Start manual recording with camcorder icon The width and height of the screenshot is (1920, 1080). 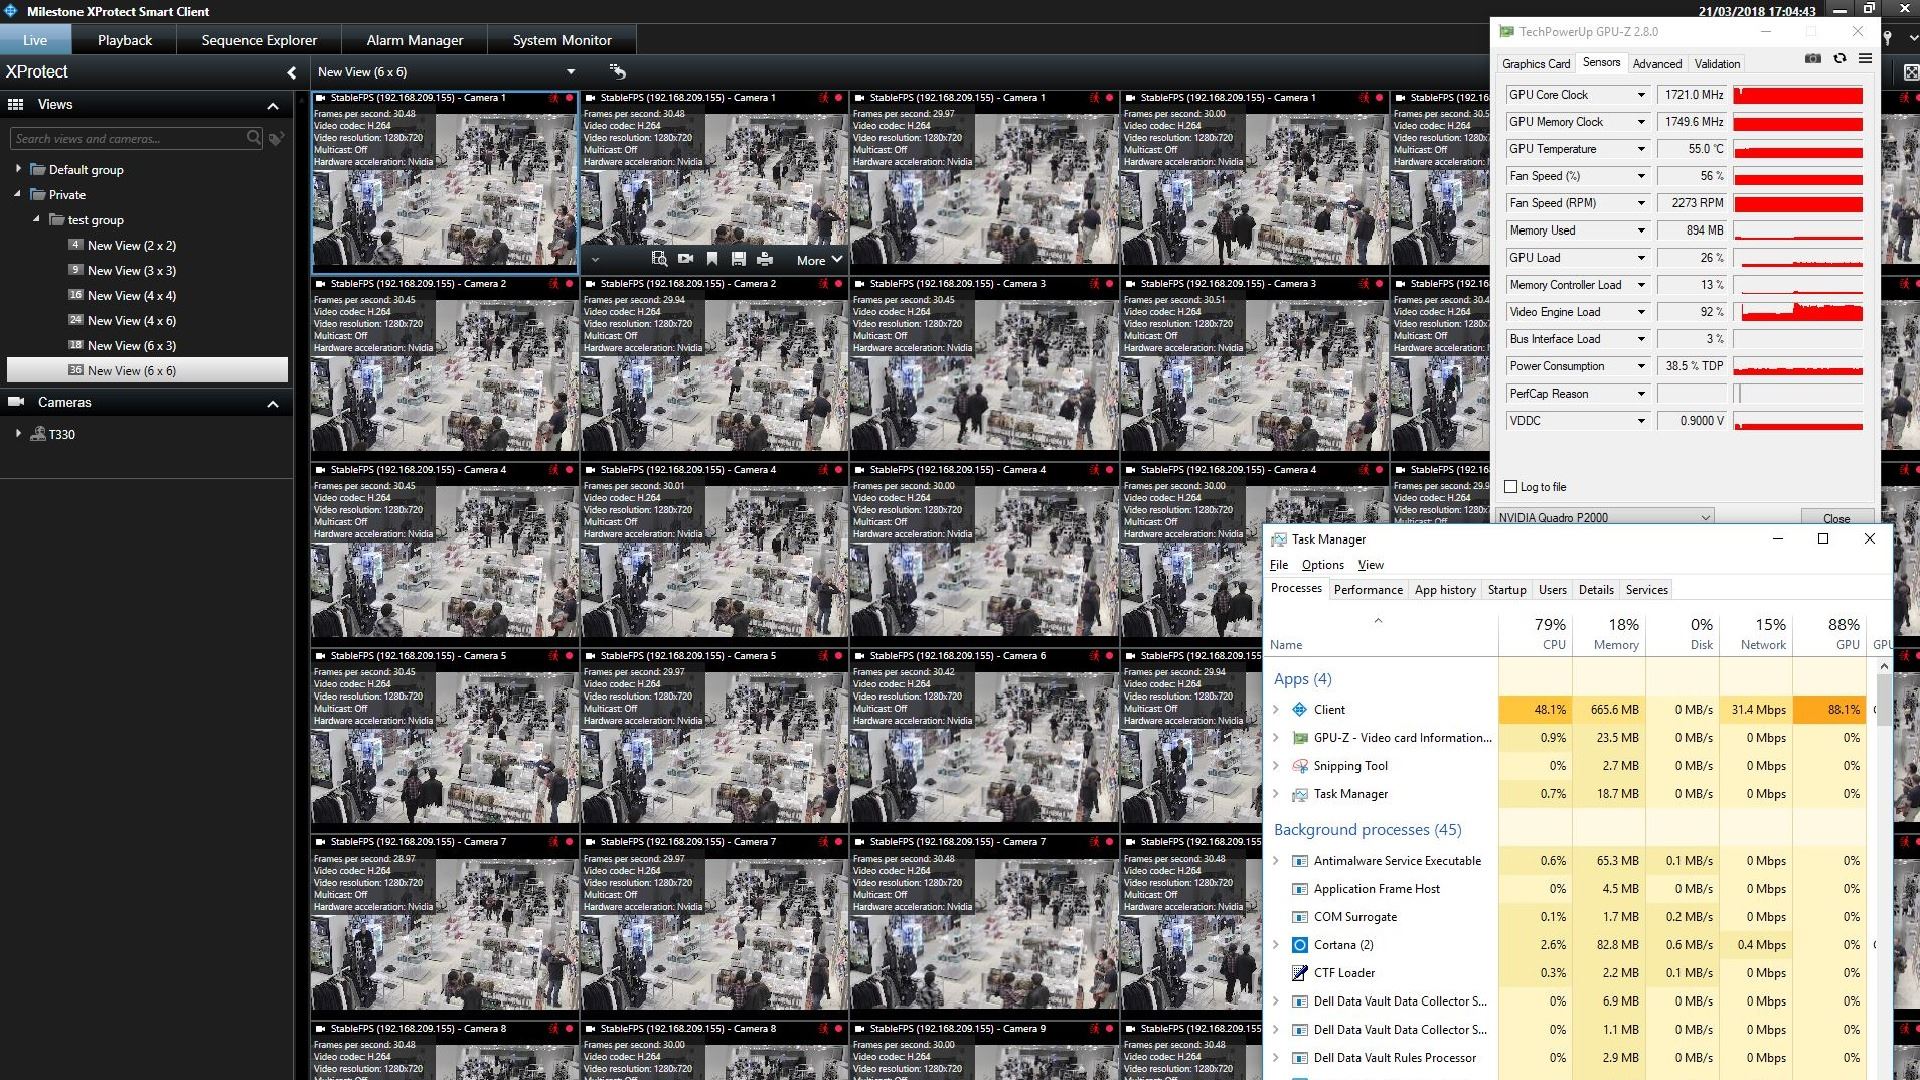pyautogui.click(x=685, y=259)
